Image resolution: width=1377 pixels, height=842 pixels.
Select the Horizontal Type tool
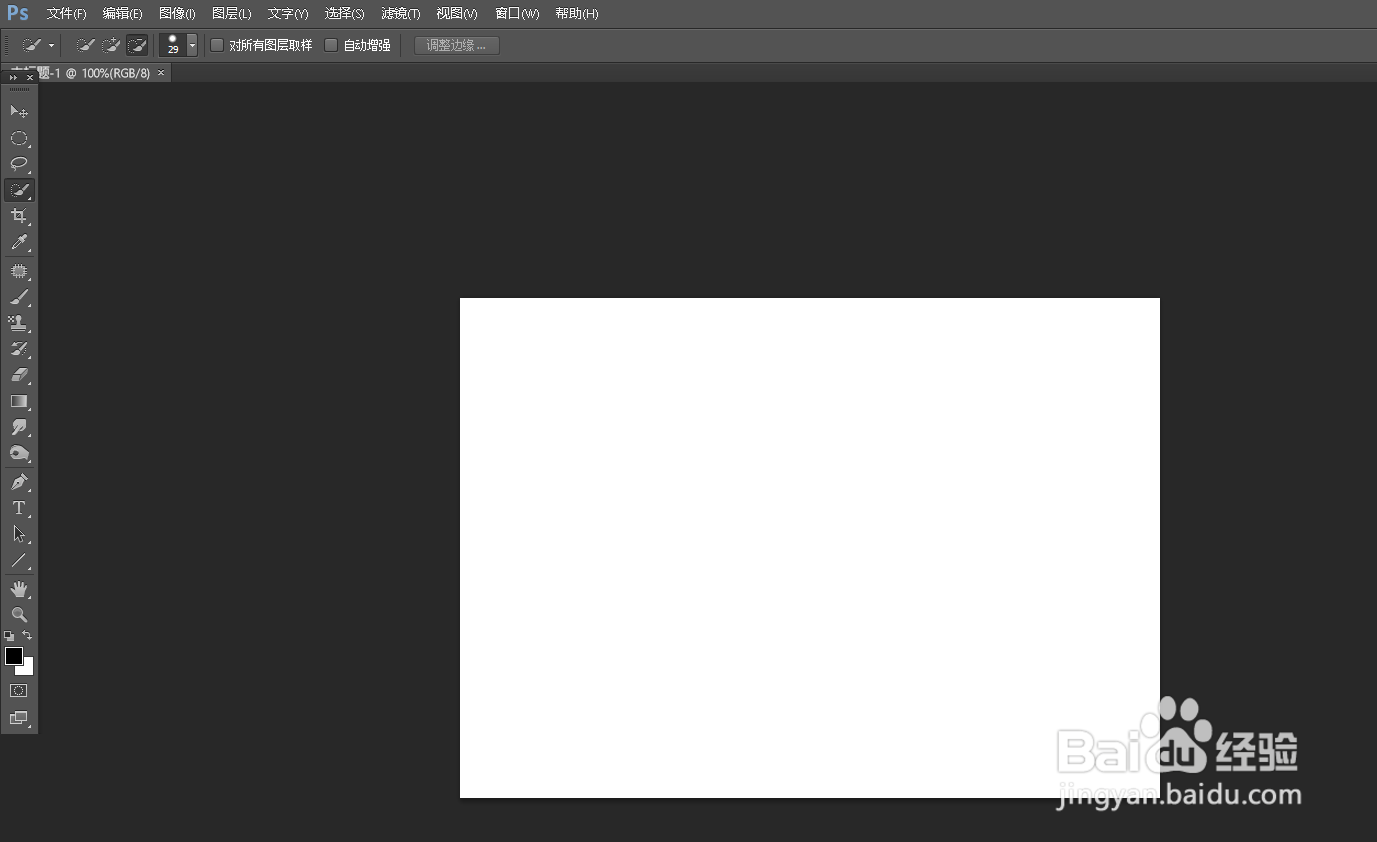(x=18, y=507)
